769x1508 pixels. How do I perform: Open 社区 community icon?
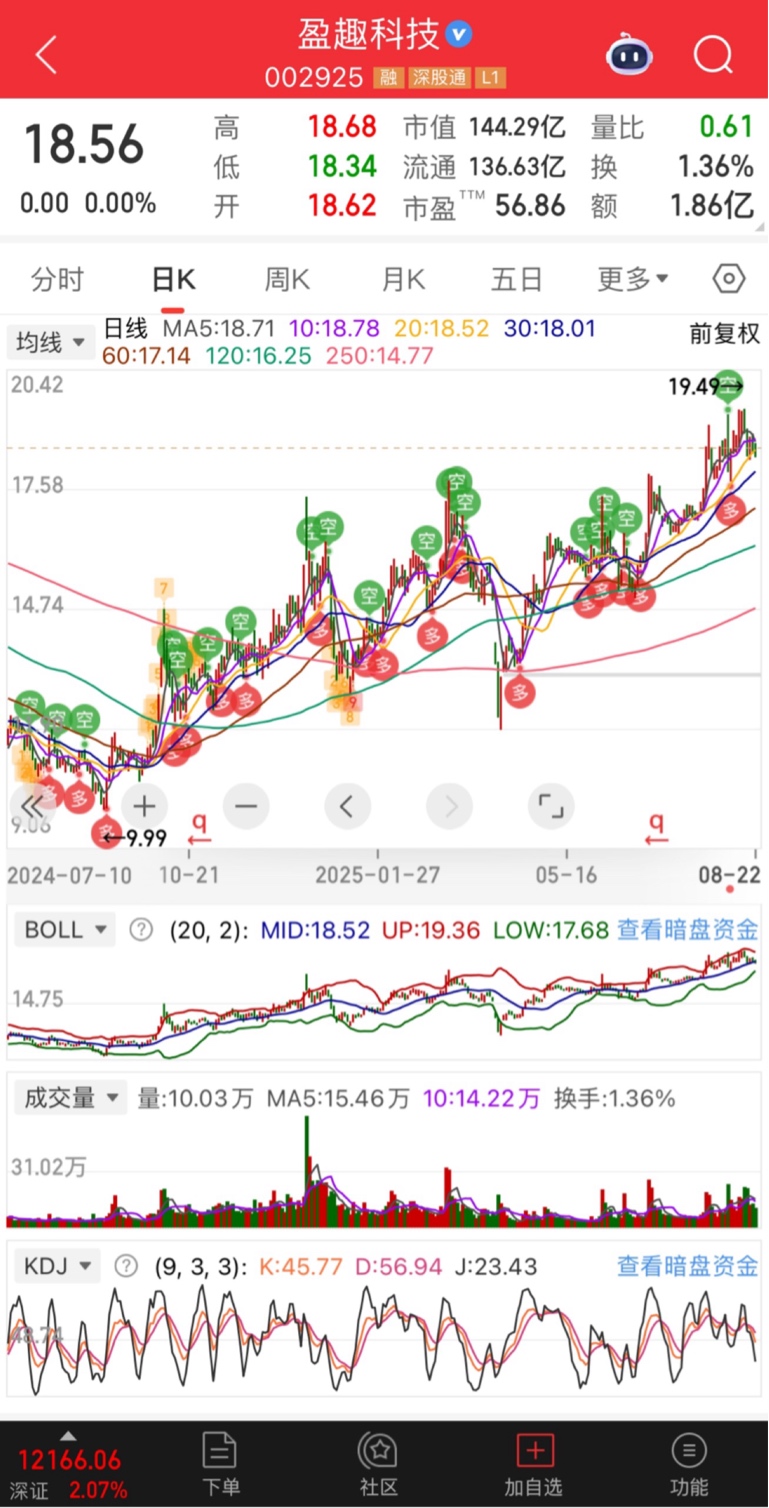(x=379, y=1464)
